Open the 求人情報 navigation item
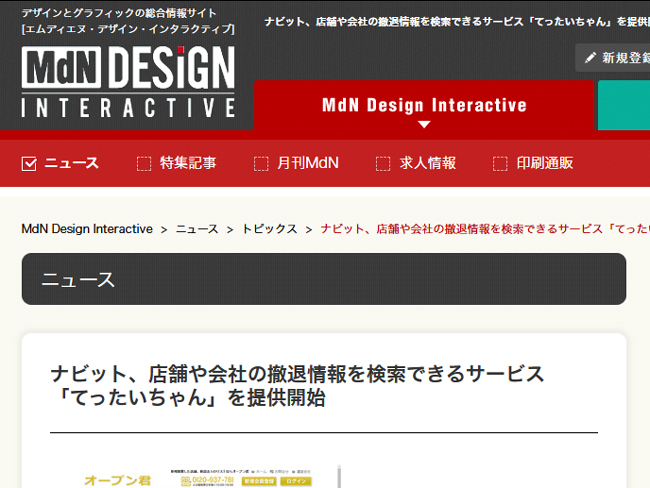Screen dimensions: 650x488 point(428,163)
